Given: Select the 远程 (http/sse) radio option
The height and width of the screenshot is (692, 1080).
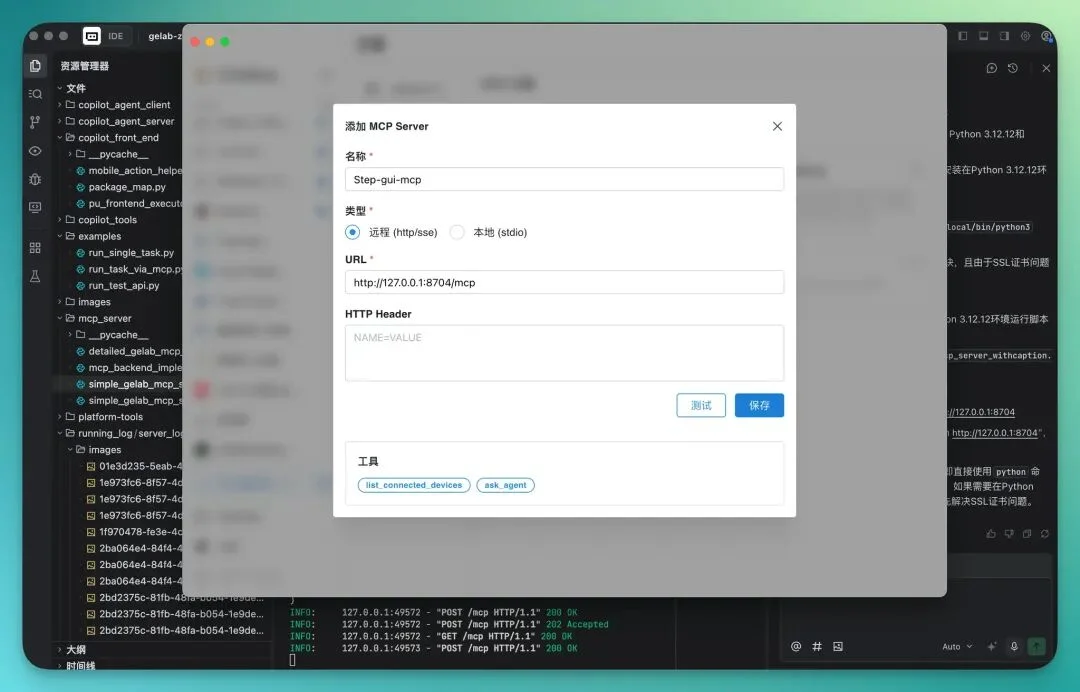Looking at the screenshot, I should point(352,232).
